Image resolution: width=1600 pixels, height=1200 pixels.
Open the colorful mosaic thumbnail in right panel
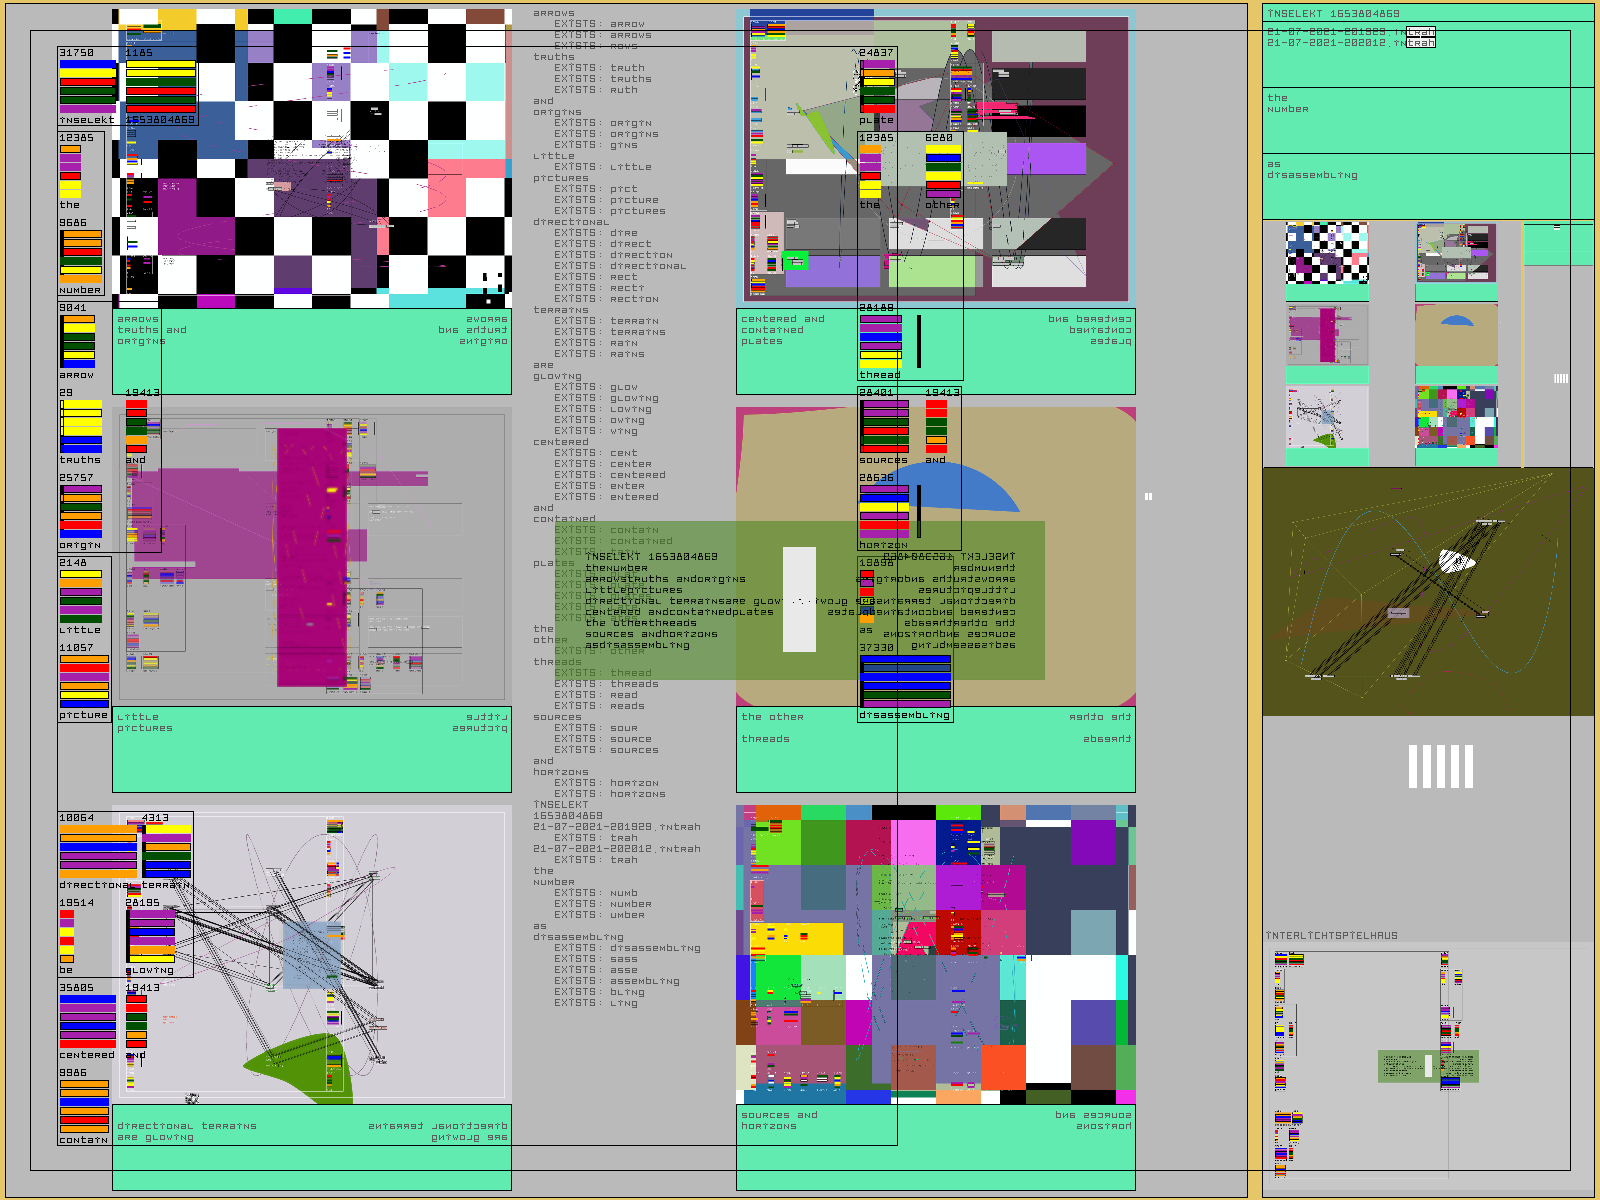coord(1456,416)
